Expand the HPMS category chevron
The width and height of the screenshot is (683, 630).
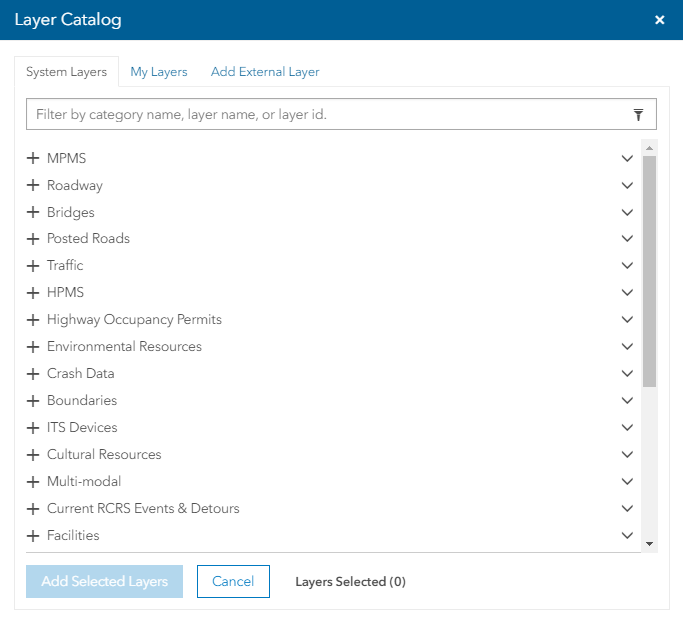627,293
